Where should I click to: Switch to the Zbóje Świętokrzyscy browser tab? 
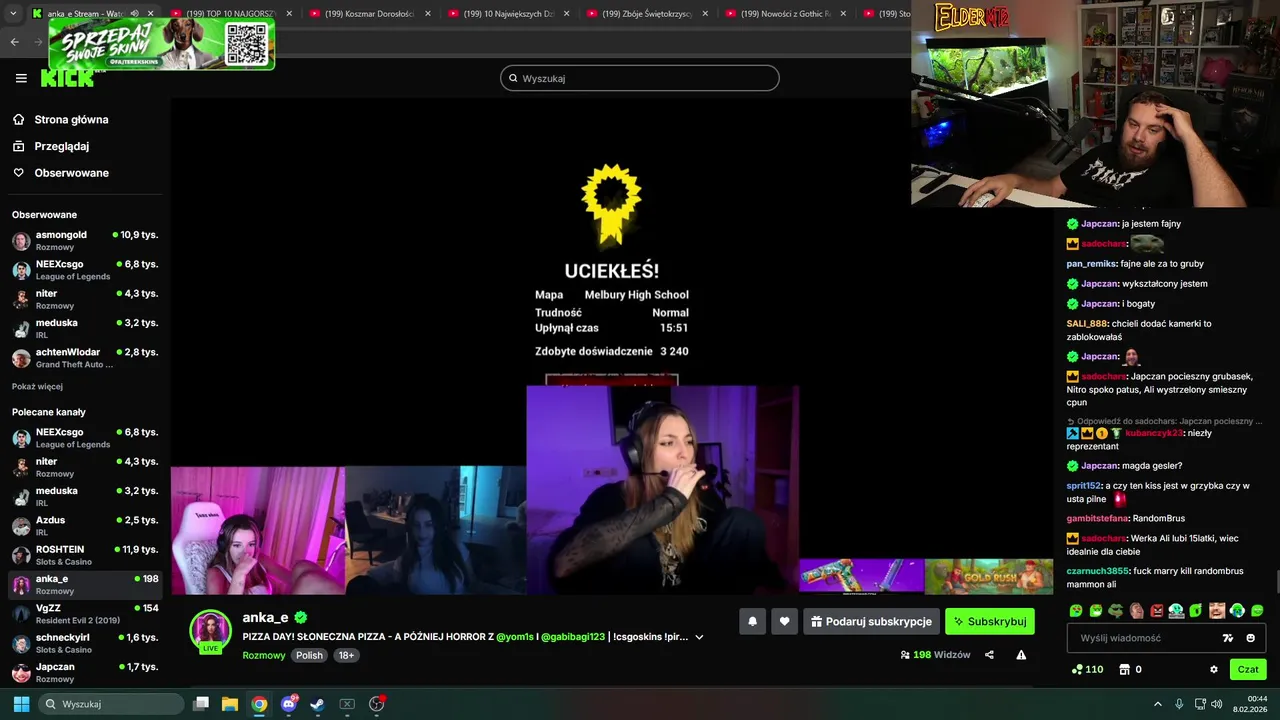tap(647, 13)
